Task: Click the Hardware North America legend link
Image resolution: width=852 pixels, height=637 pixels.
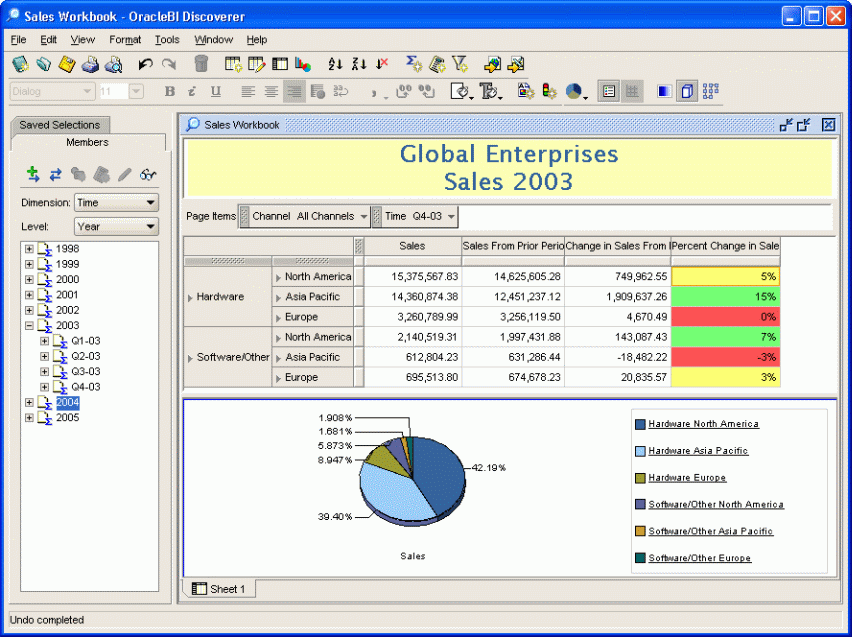Action: (703, 424)
